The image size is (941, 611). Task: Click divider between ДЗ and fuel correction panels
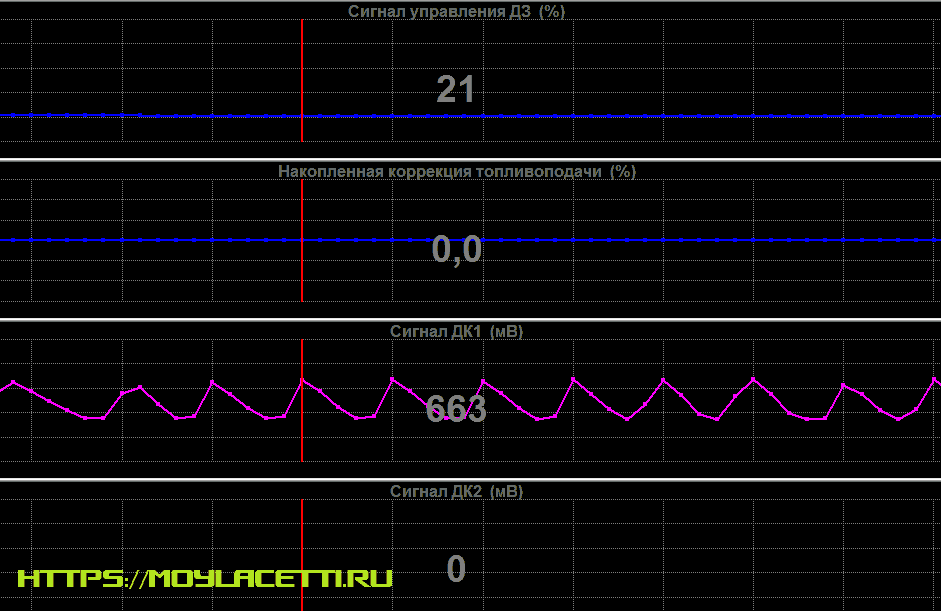point(470,159)
